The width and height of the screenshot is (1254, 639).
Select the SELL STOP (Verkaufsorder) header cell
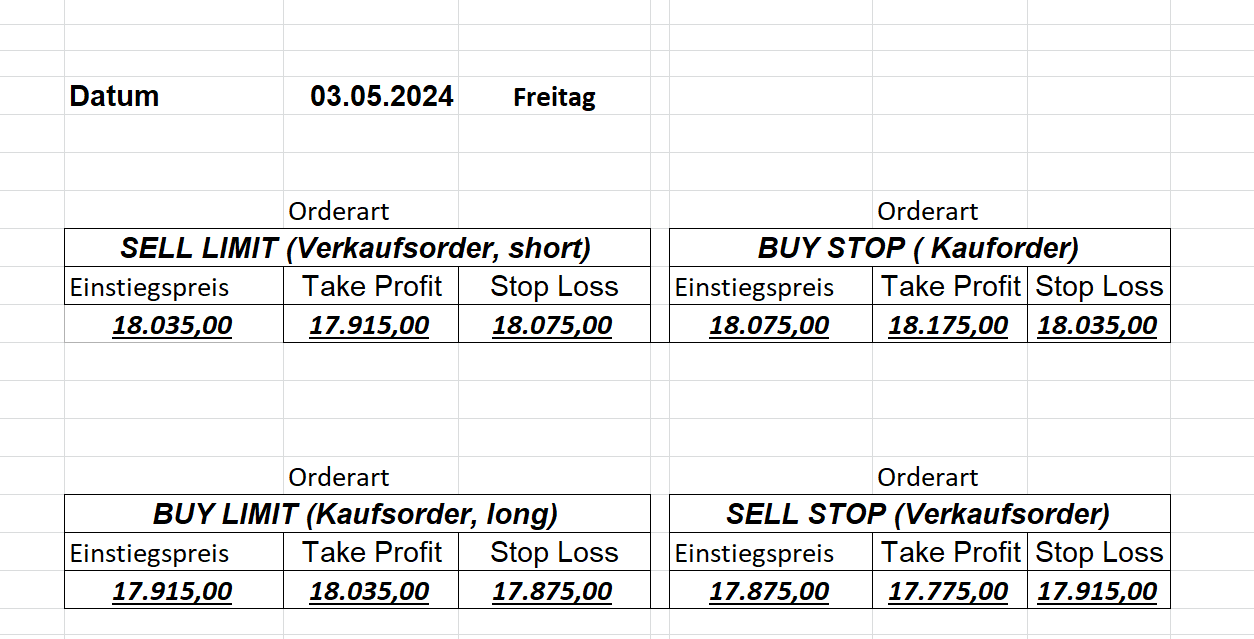(x=918, y=514)
